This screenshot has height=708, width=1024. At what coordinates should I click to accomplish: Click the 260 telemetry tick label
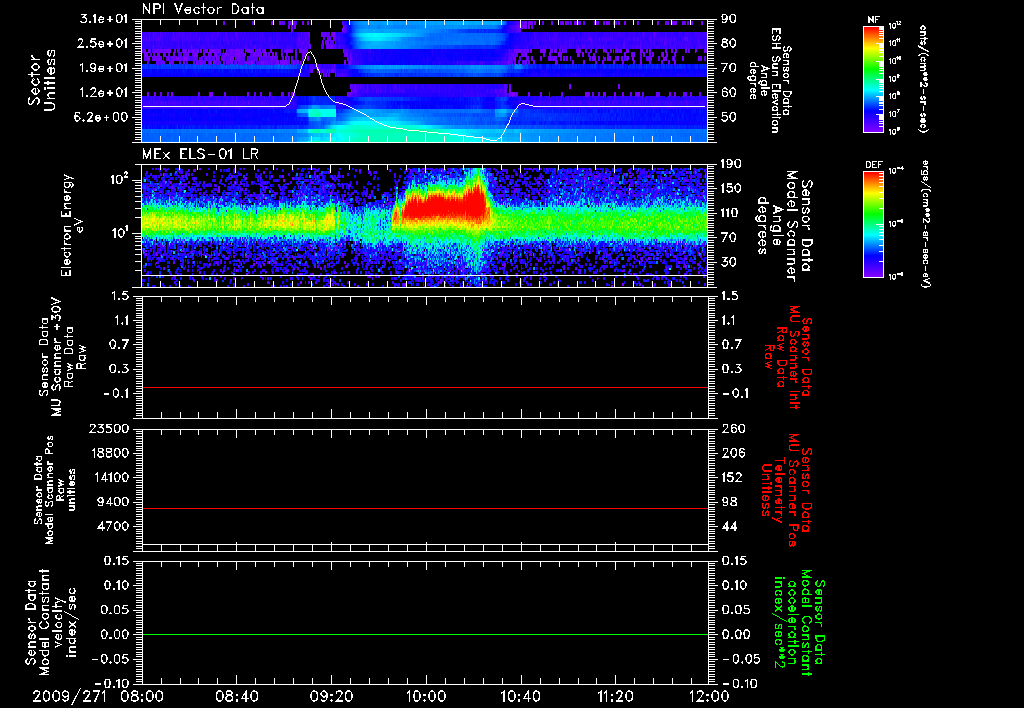tap(732, 428)
